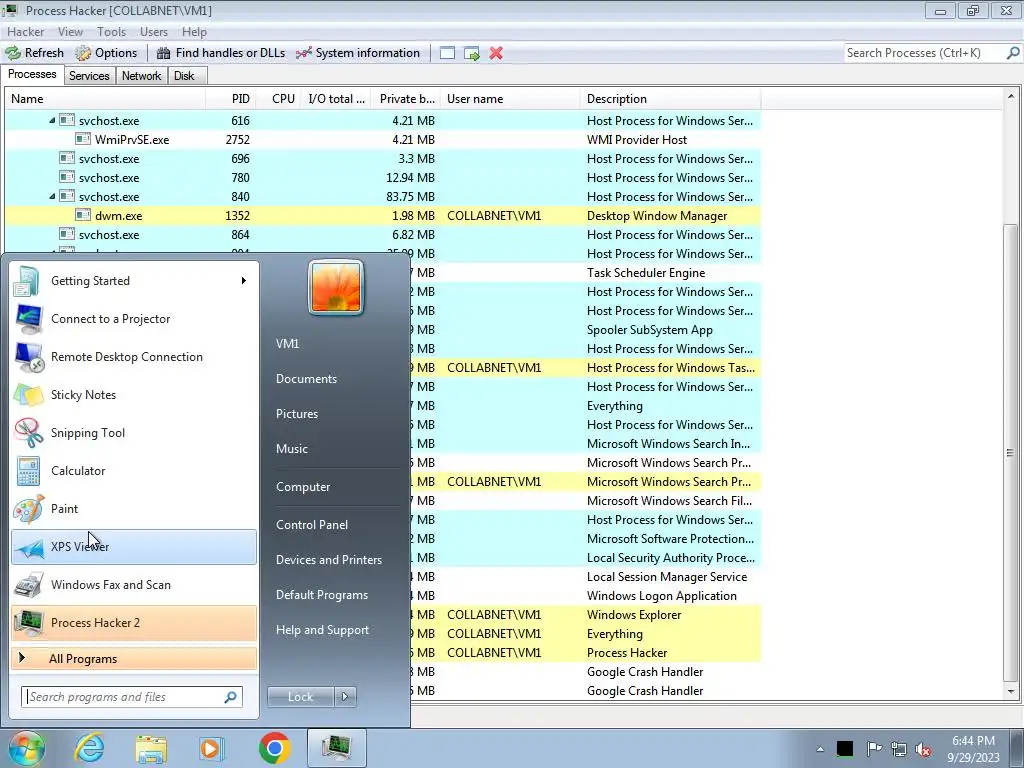
Task: Click Process Hacker taskbar button
Action: tap(336, 748)
